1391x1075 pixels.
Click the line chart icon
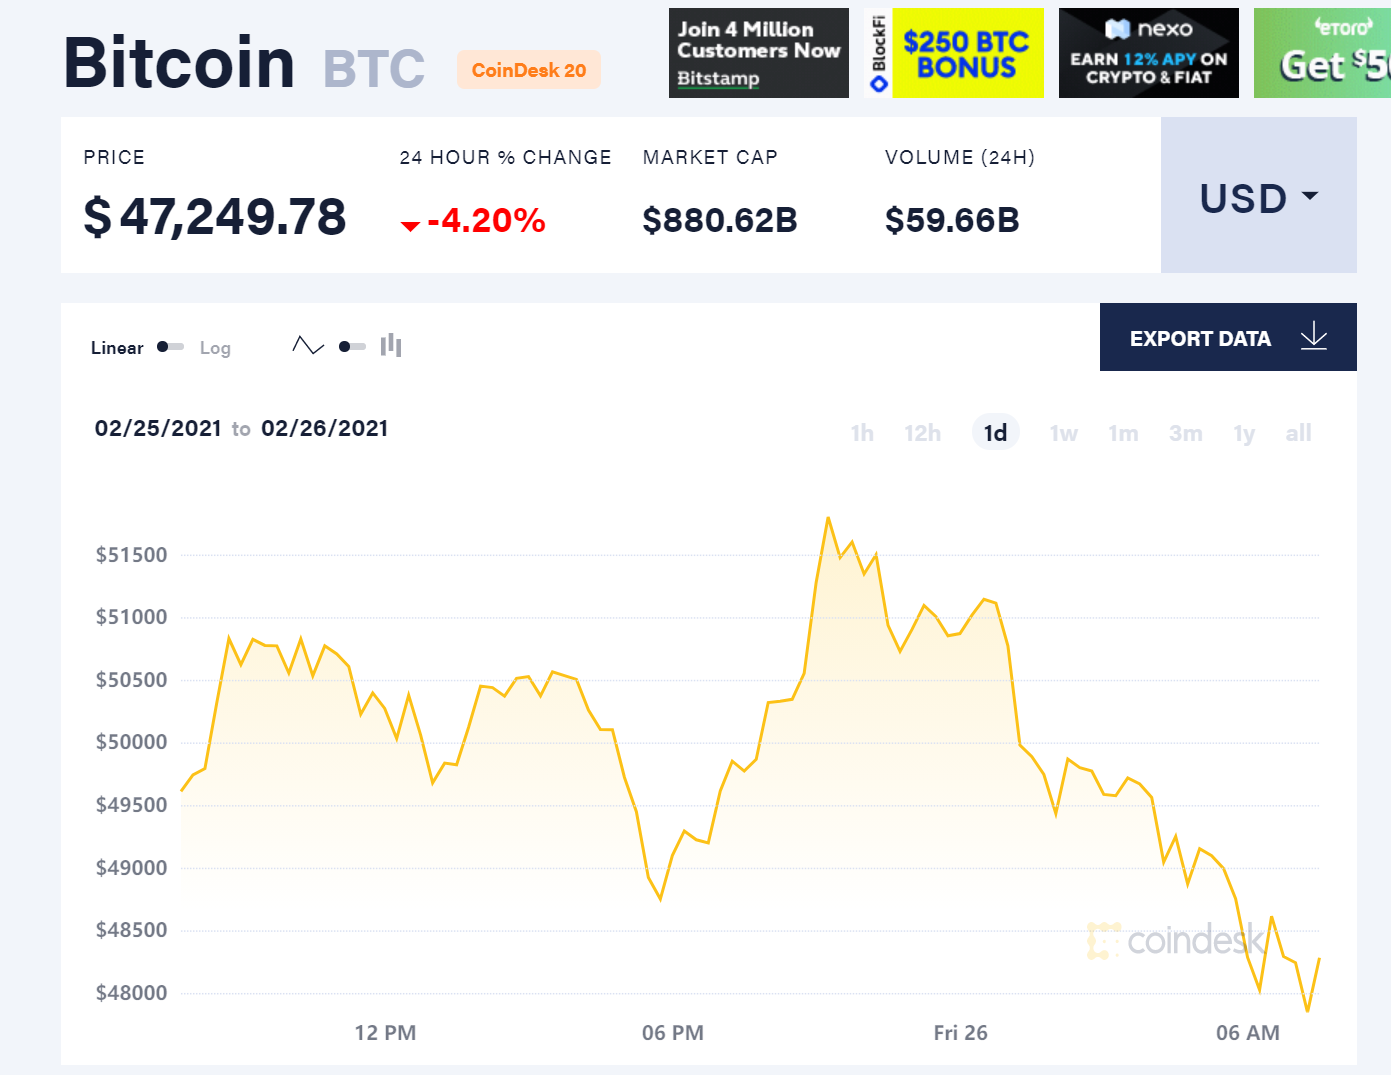click(x=308, y=346)
